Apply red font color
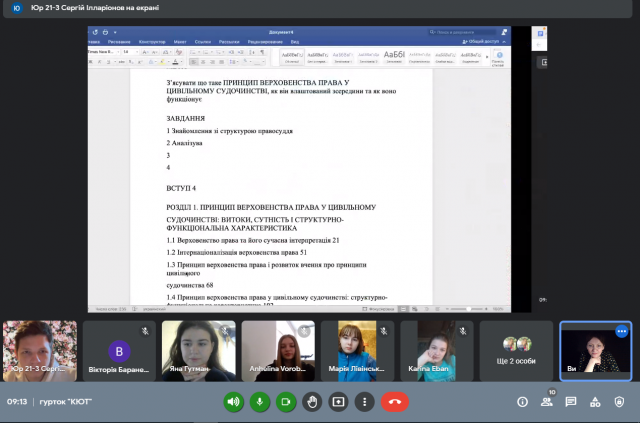The image size is (640, 423). [176, 62]
